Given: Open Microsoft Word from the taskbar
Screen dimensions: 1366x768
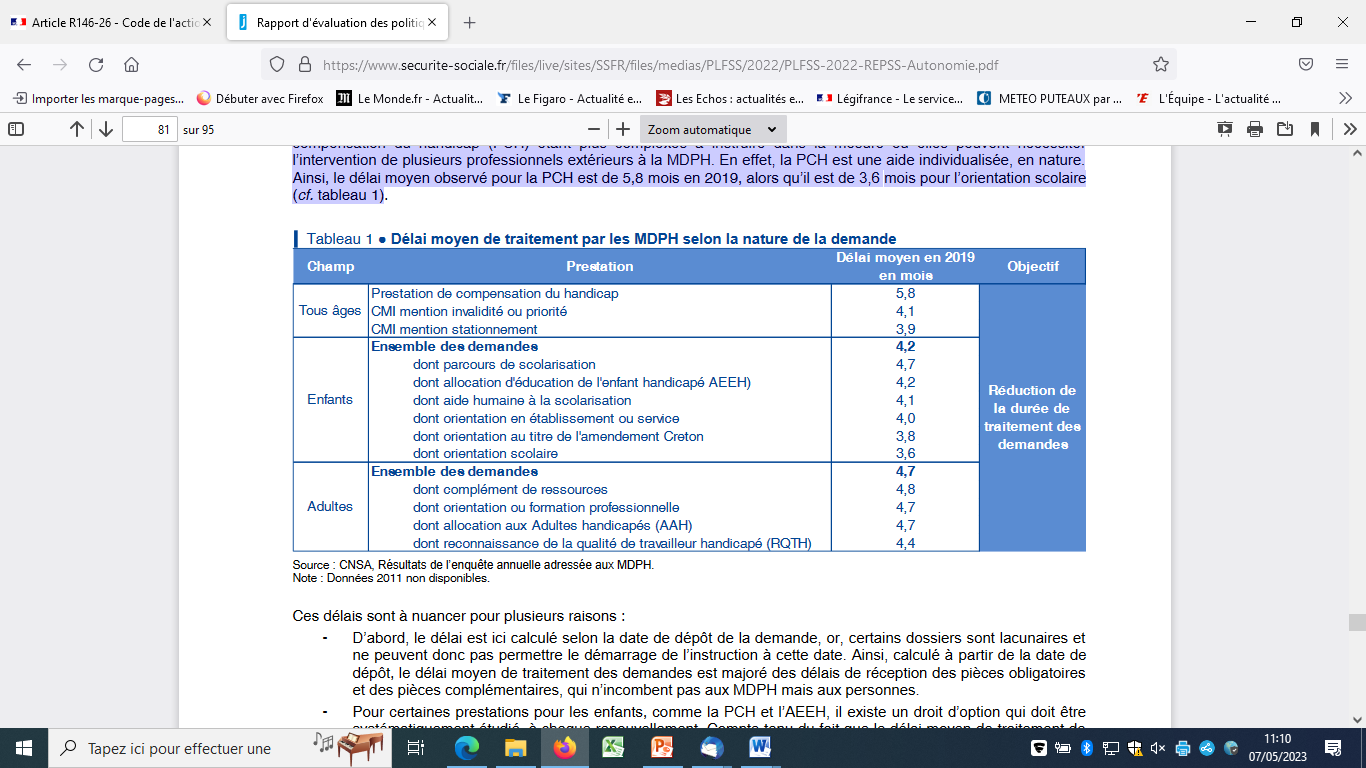Looking at the screenshot, I should [x=760, y=747].
